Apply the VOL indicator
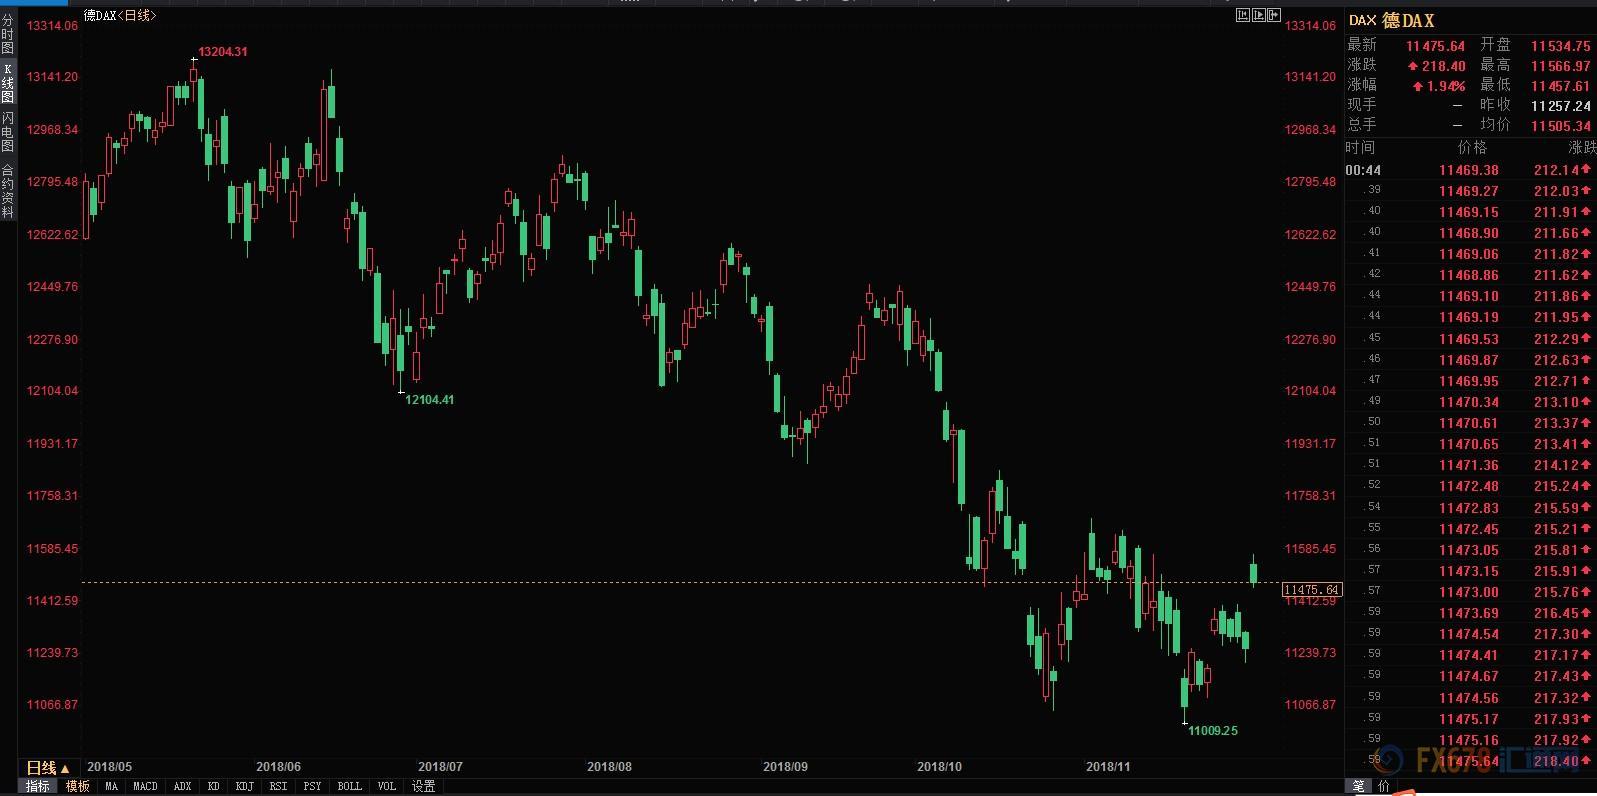1597x796 pixels. pyautogui.click(x=386, y=787)
